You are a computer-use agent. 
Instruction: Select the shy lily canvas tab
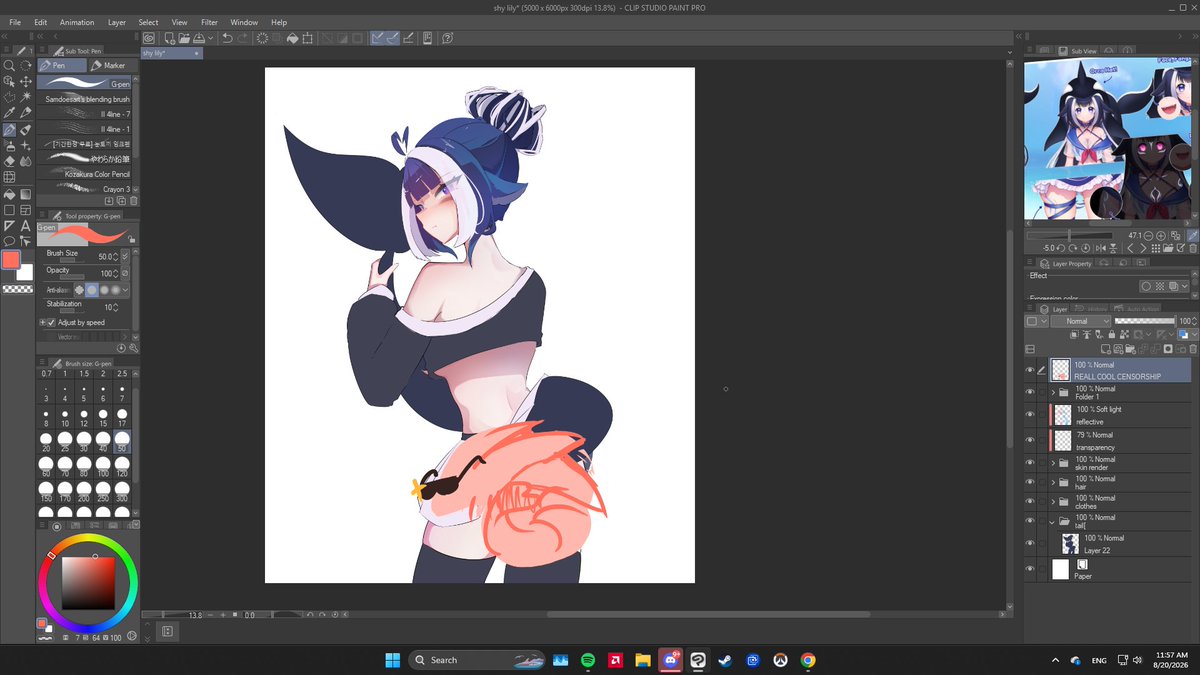170,52
